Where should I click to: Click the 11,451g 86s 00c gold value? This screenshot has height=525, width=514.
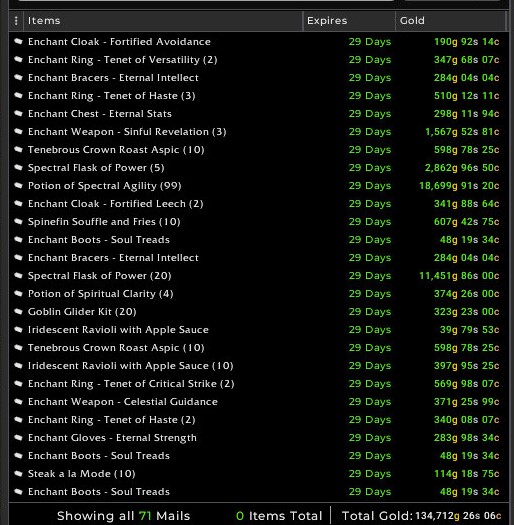[x=459, y=276]
